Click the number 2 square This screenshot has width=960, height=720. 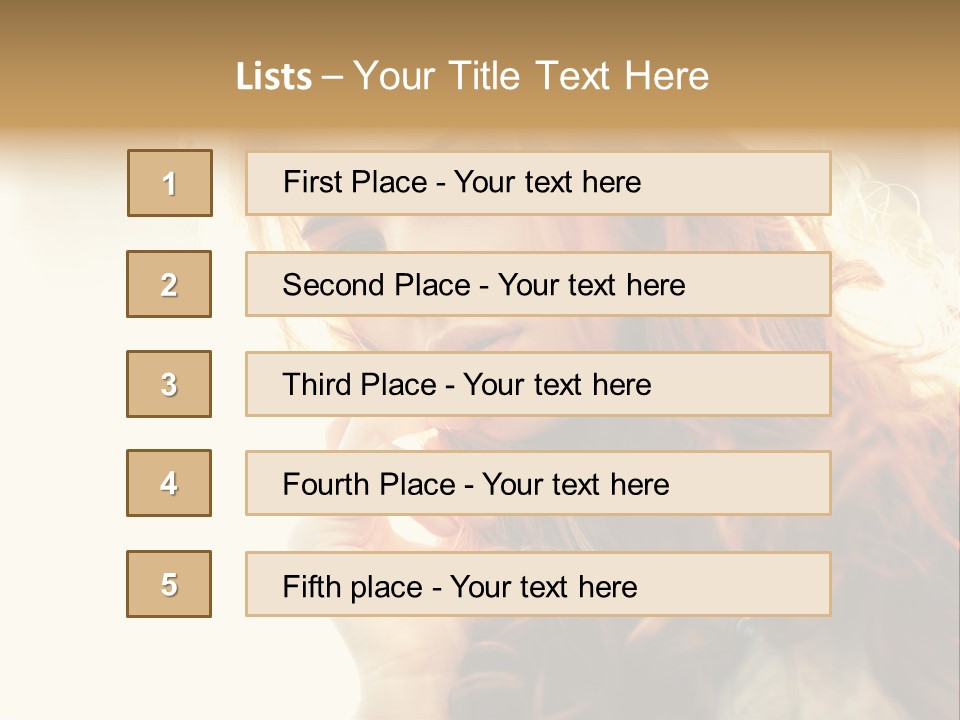(169, 284)
